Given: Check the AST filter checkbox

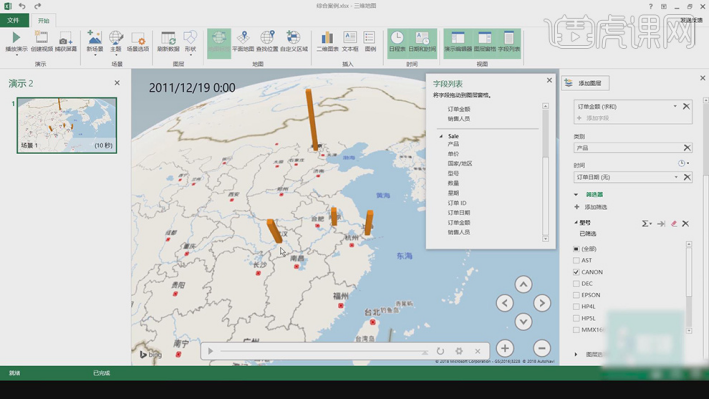Looking at the screenshot, I should click(576, 260).
